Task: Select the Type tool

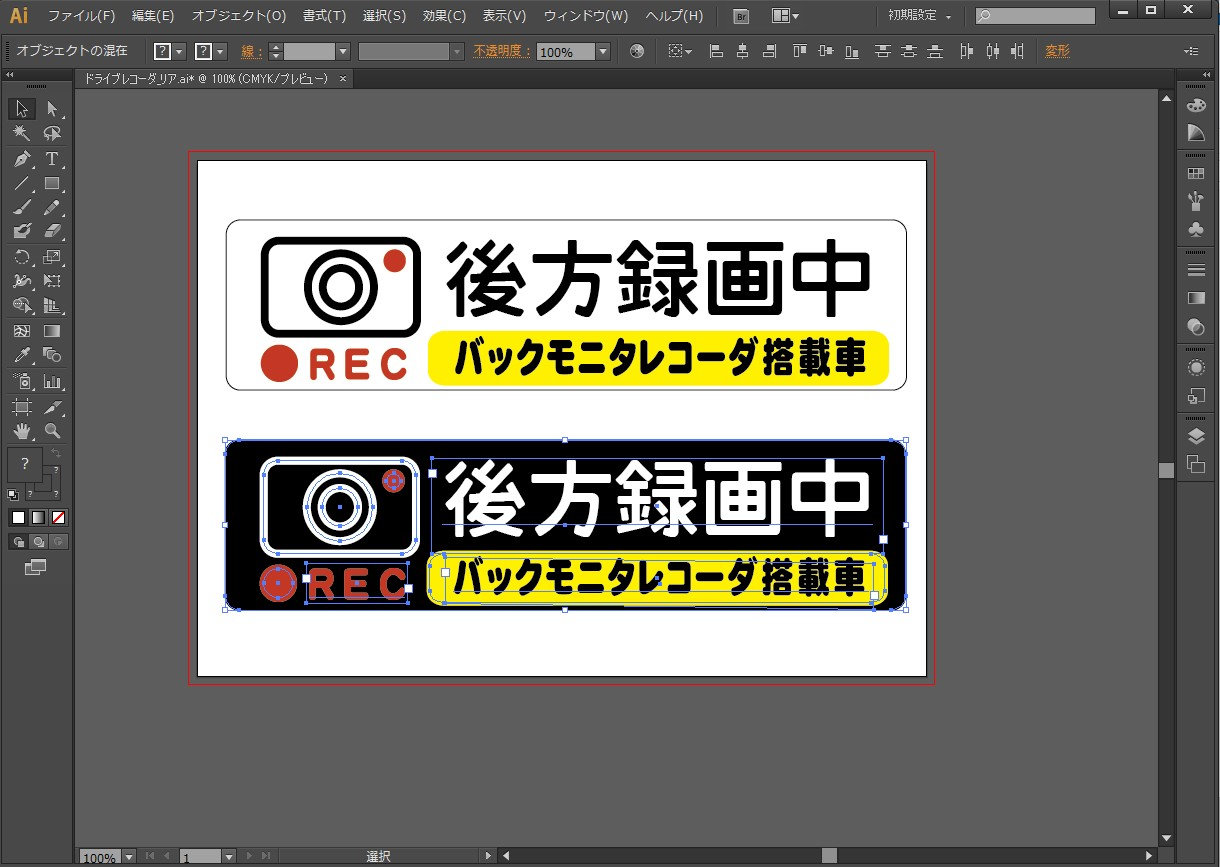Action: pos(52,159)
